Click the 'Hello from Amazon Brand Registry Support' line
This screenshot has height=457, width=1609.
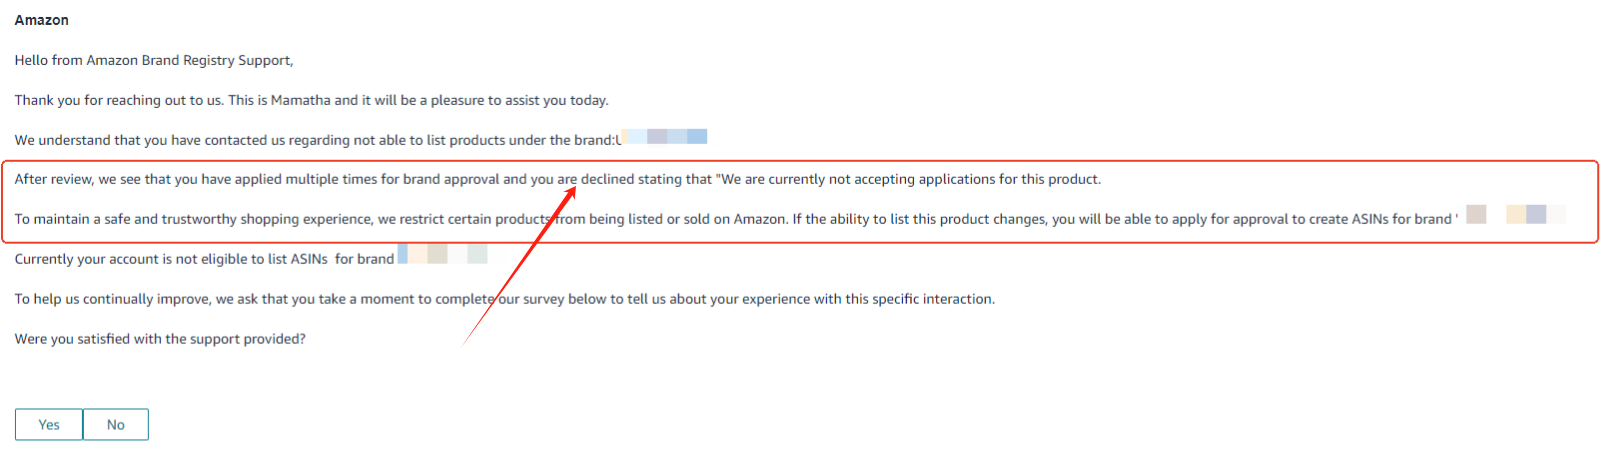point(154,60)
